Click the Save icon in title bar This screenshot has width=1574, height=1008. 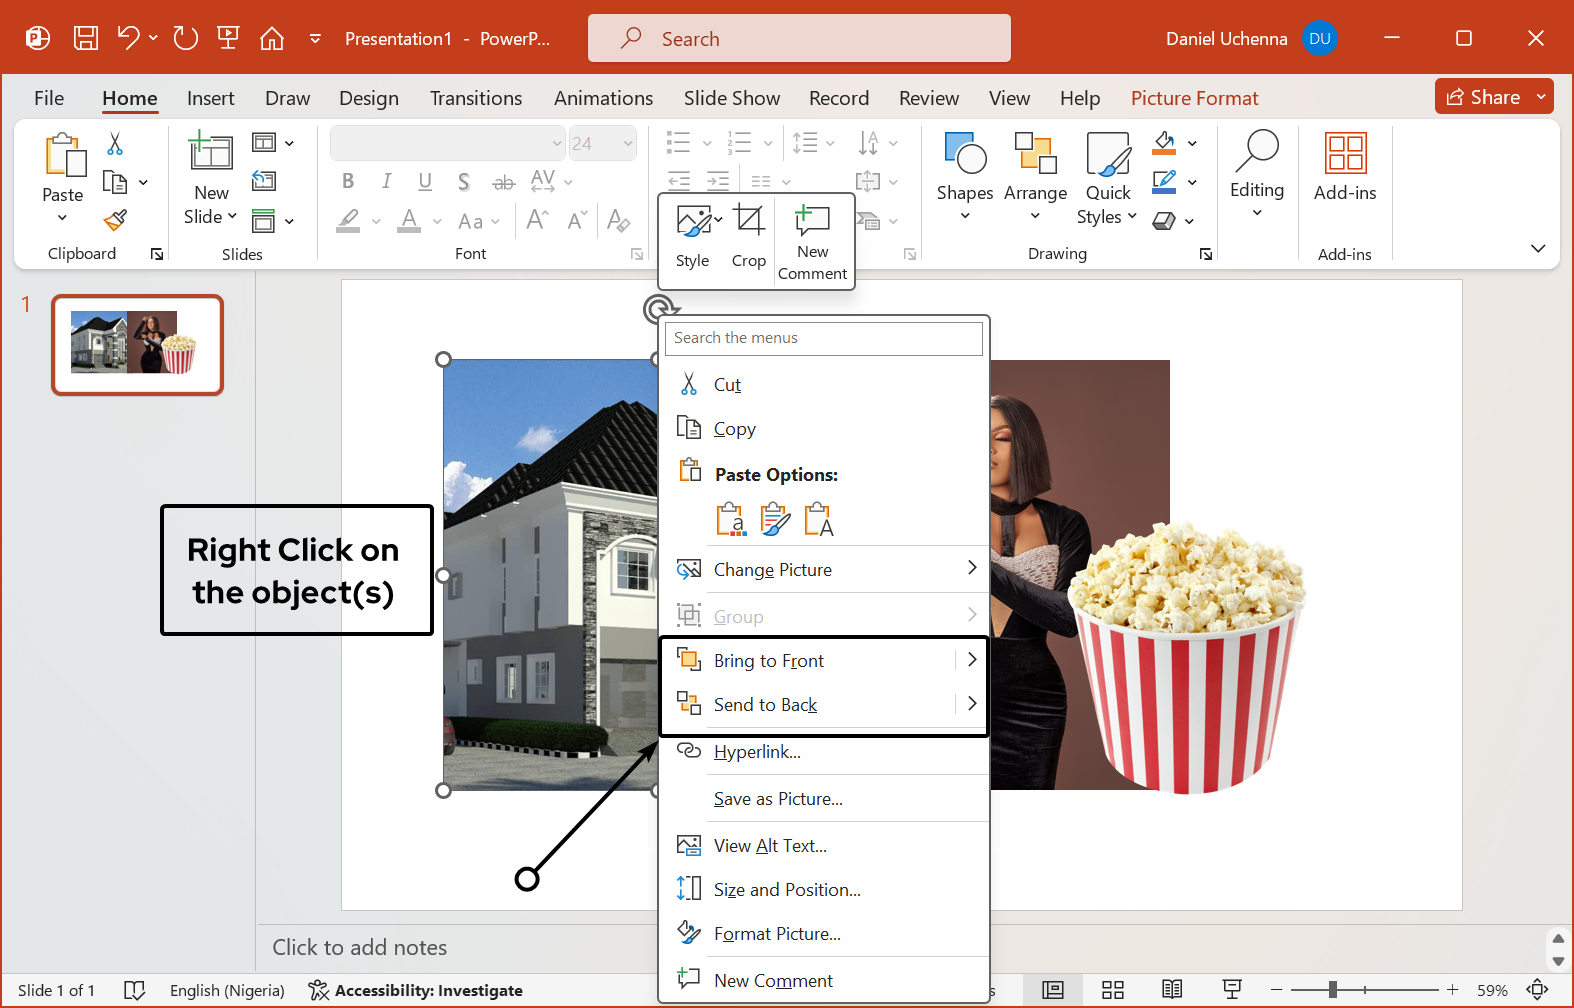tap(86, 38)
